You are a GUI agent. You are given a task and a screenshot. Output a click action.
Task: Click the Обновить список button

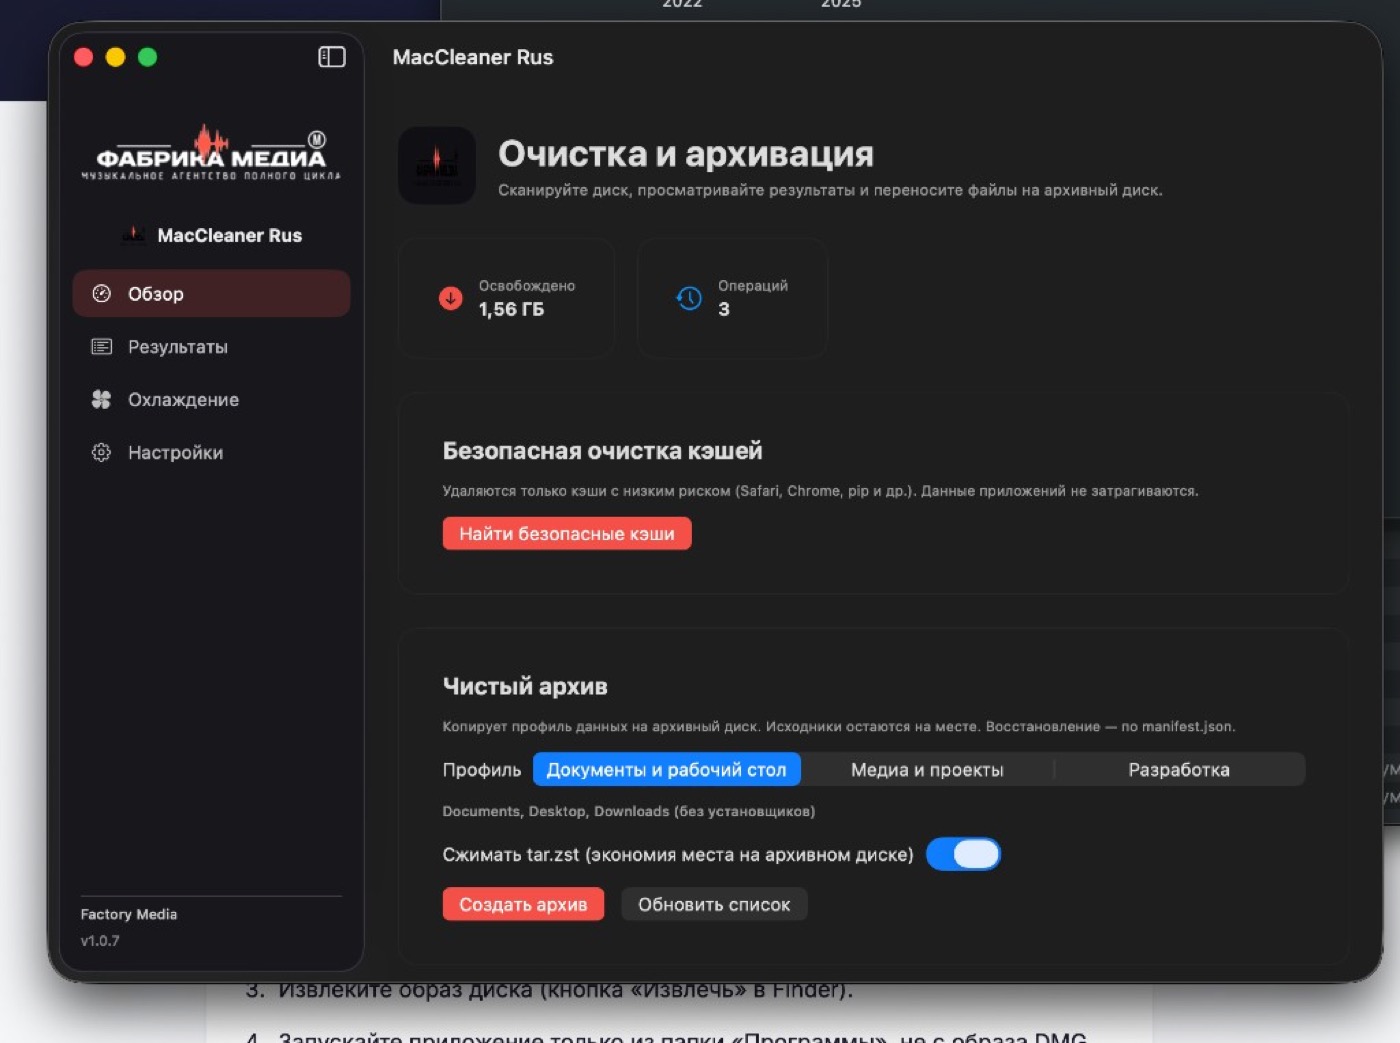(x=714, y=904)
